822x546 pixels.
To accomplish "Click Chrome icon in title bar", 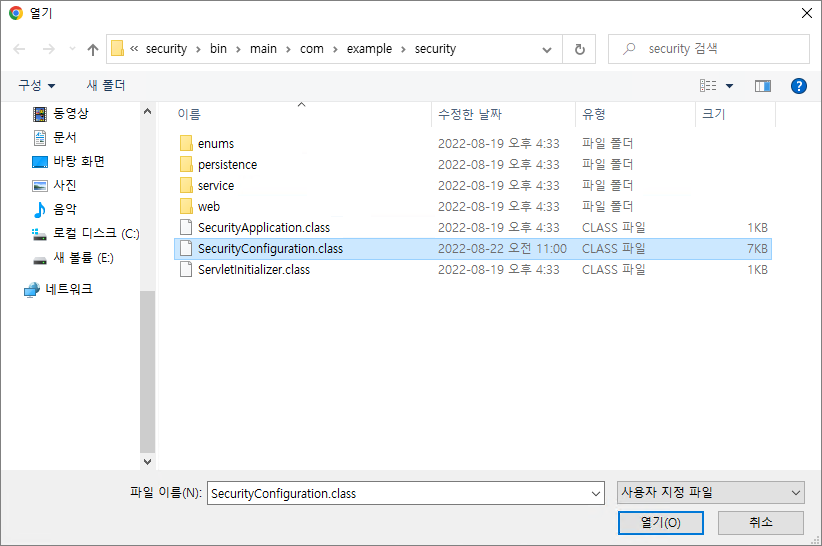I will click(16, 13).
